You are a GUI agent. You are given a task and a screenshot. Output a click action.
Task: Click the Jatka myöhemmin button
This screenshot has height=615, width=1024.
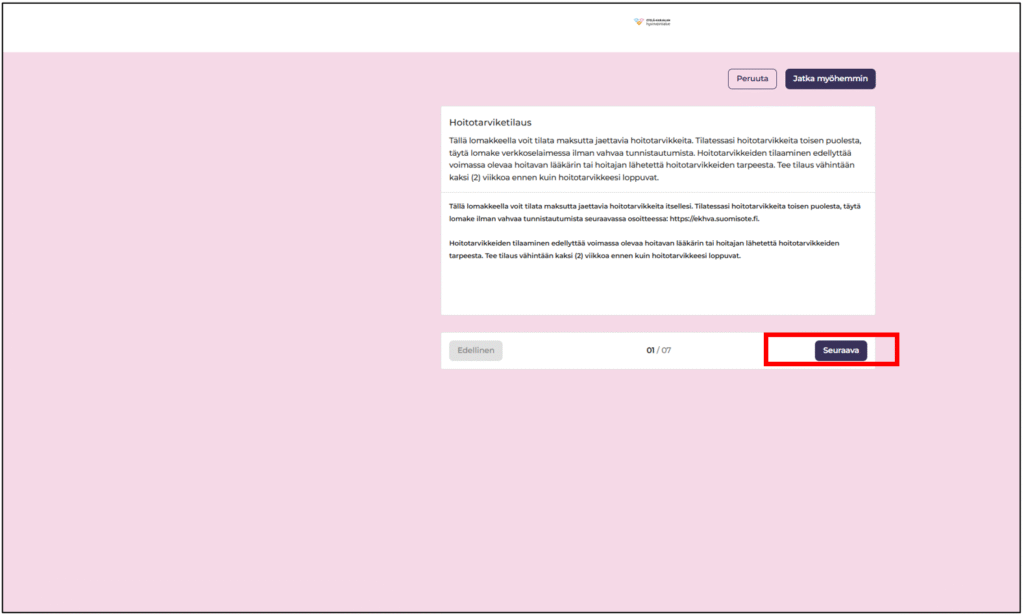click(830, 79)
